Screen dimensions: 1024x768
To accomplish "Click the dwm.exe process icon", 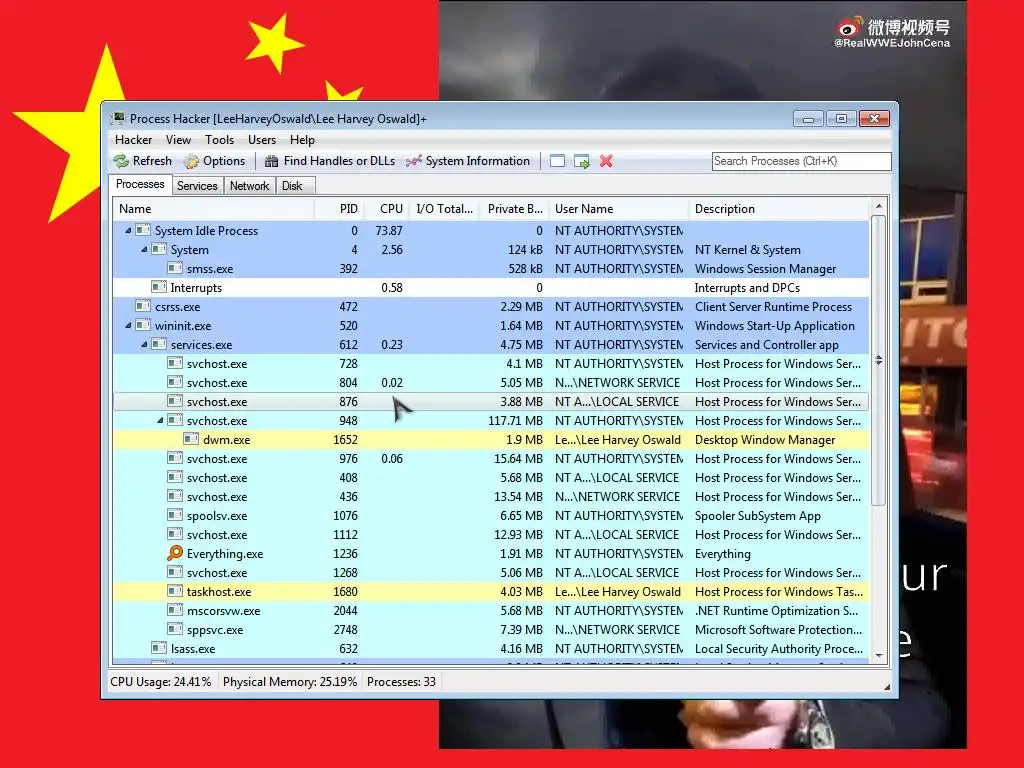I will tap(191, 440).
